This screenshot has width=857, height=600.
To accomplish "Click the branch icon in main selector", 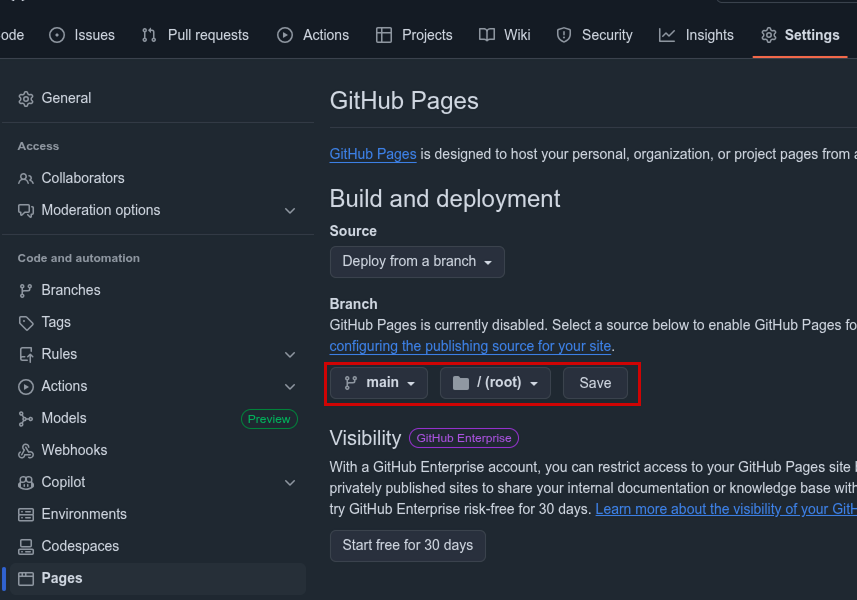I will [351, 383].
